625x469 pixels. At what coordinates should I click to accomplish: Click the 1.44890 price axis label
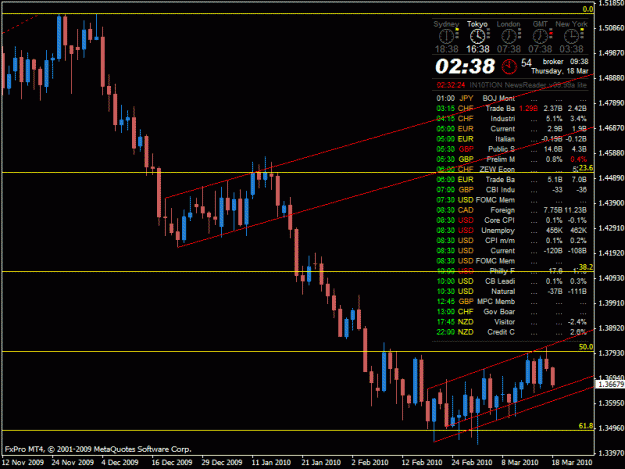point(611,178)
